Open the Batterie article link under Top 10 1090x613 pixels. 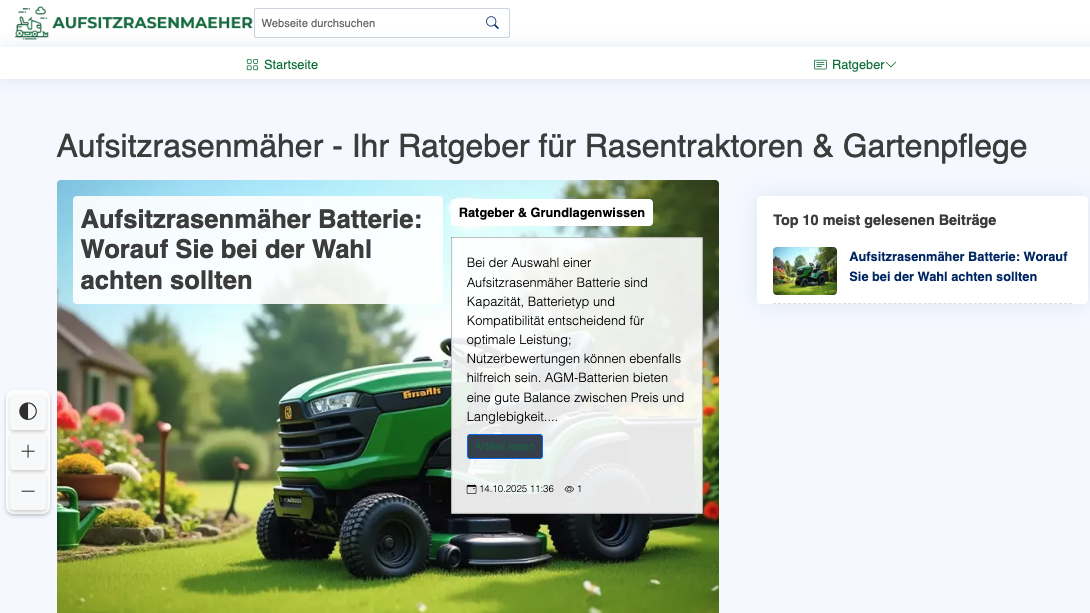coord(958,266)
